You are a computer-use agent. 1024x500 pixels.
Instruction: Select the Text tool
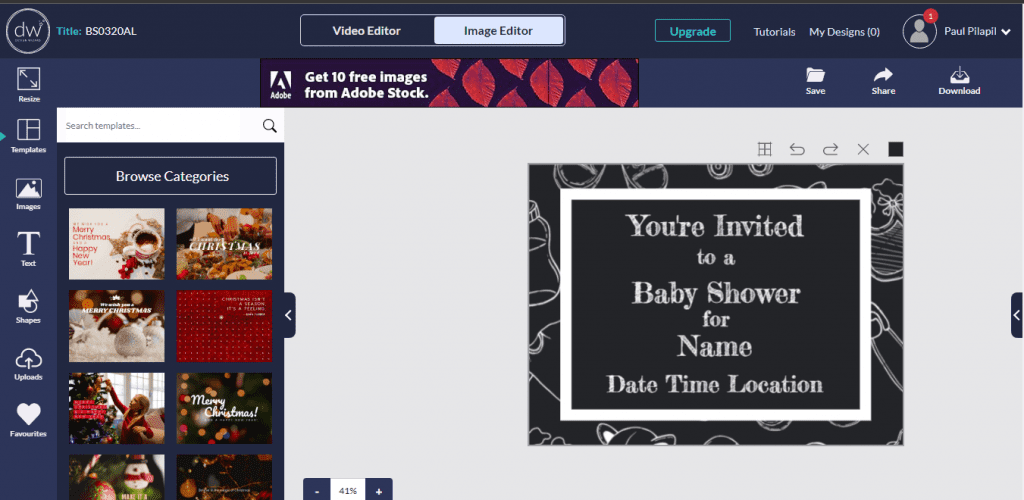point(28,246)
